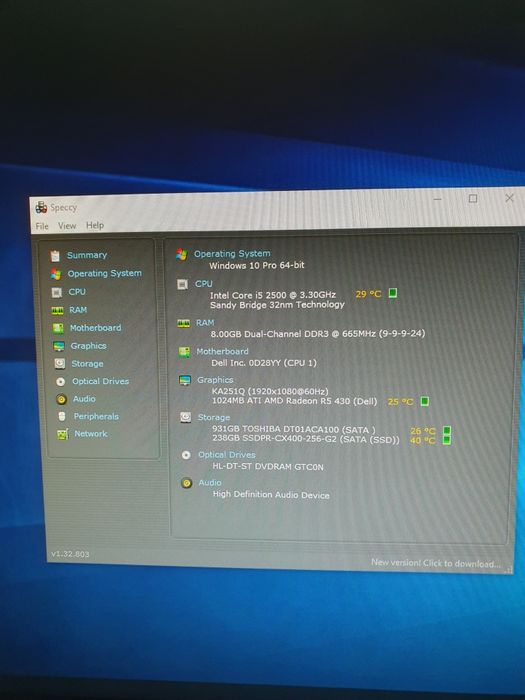Click 'HL-DT-ST DVDRAM GTC0N' text
525x700 pixels.
click(x=268, y=467)
